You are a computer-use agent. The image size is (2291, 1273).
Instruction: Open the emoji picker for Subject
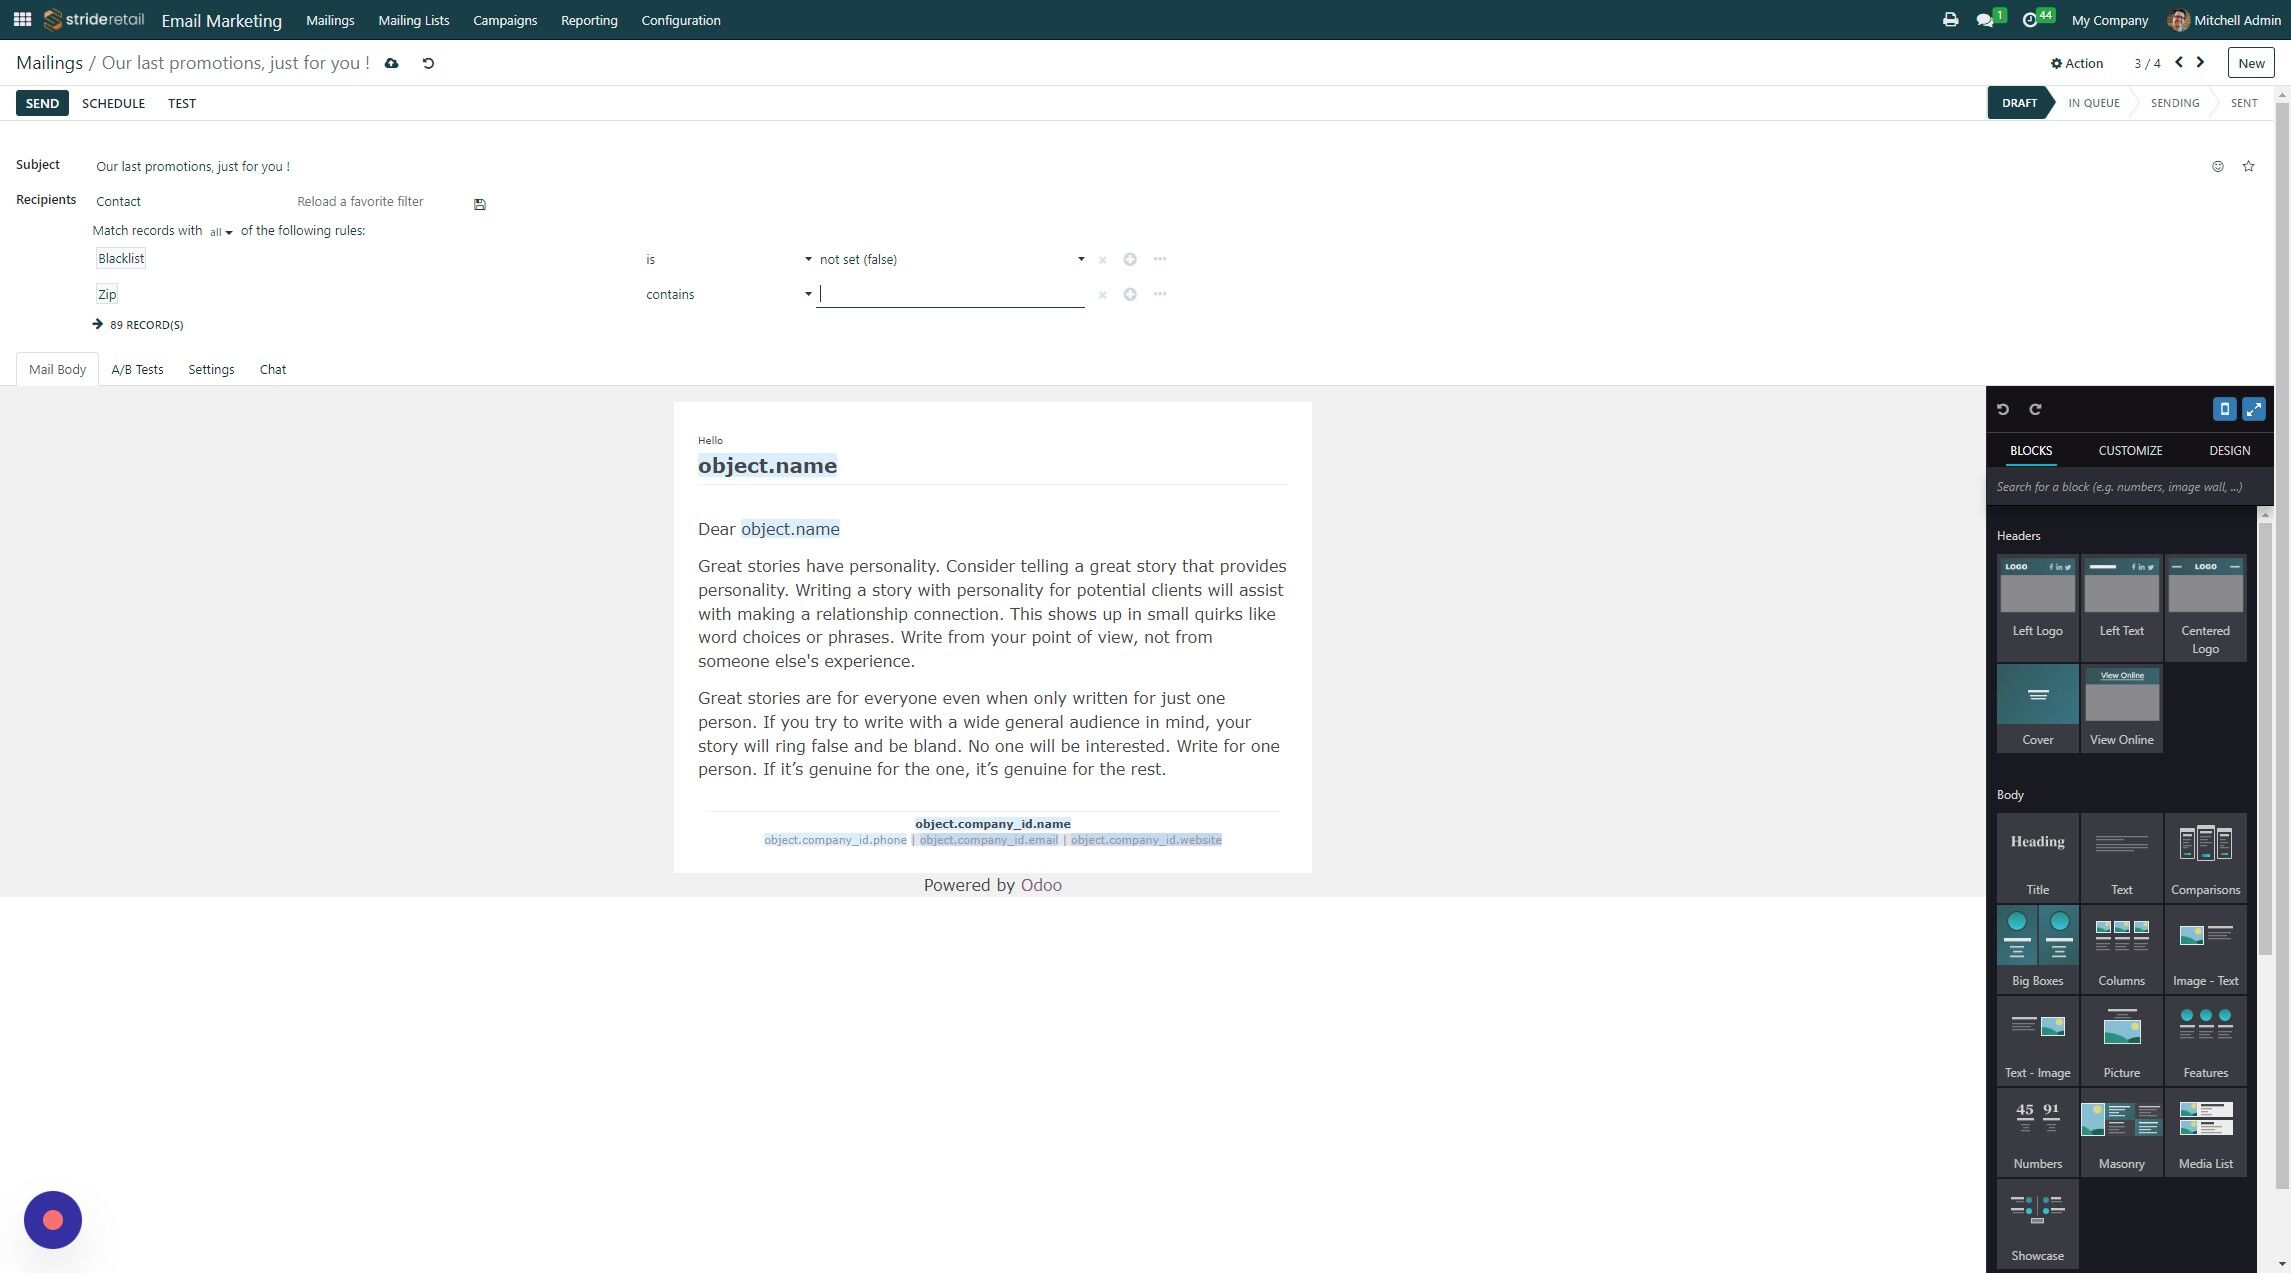tap(2218, 166)
